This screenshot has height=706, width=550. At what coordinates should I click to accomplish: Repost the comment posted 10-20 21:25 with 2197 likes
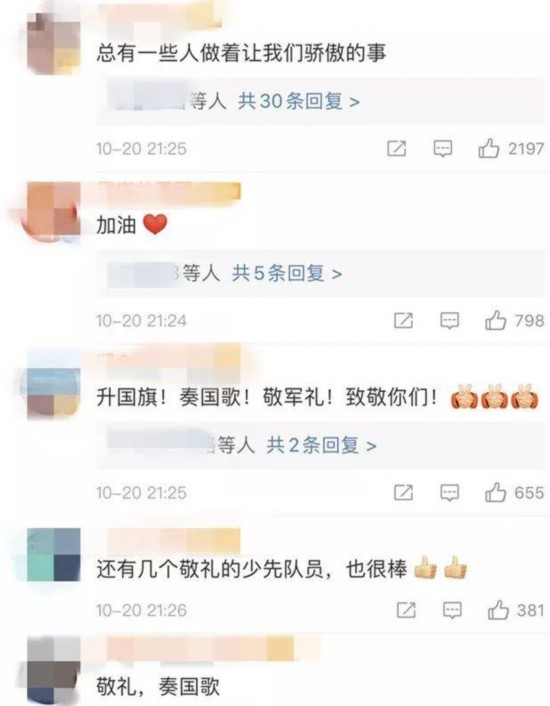(397, 148)
